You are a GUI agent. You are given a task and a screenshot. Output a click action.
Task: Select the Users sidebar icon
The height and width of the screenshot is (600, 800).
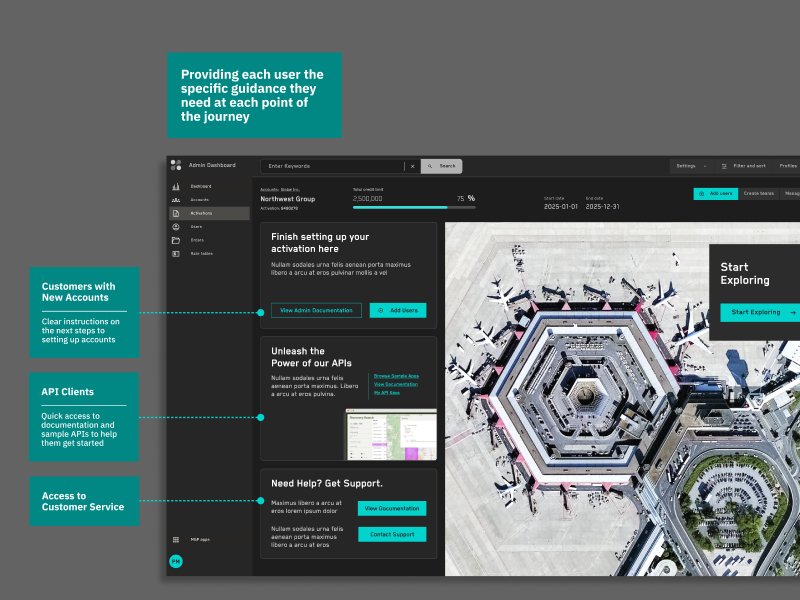176,227
